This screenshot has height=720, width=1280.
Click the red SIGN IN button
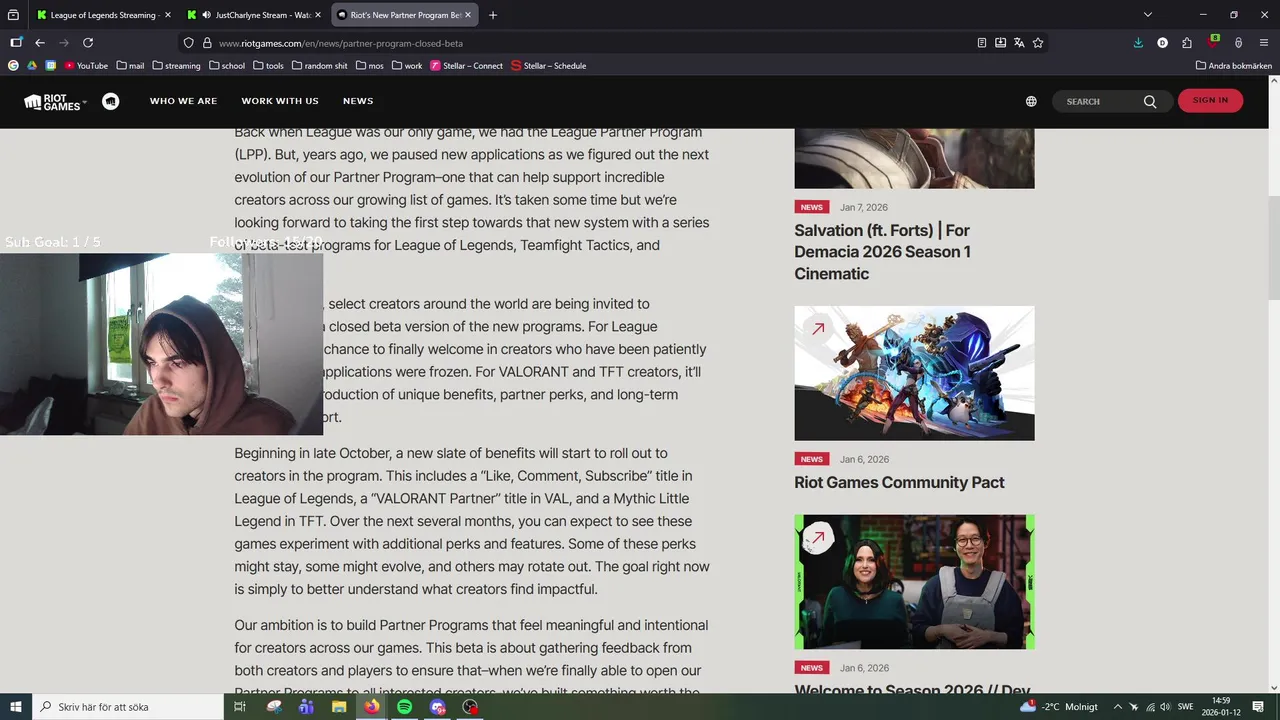1210,100
